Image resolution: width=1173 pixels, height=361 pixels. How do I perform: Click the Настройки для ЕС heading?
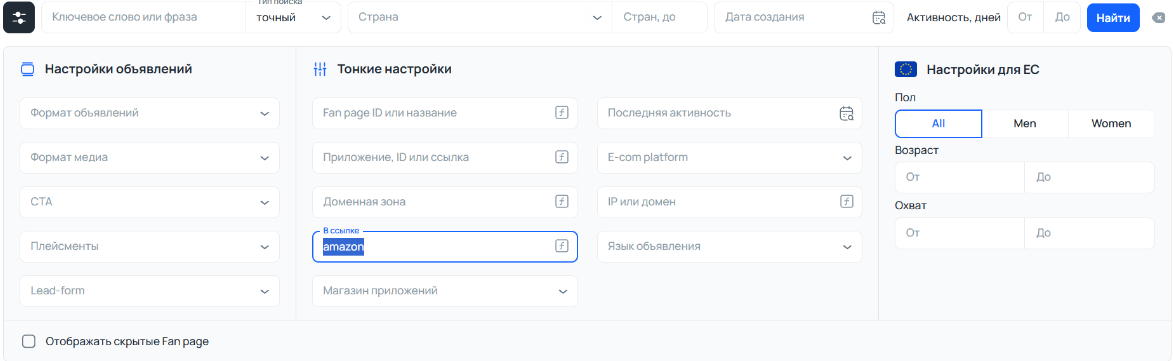983,70
